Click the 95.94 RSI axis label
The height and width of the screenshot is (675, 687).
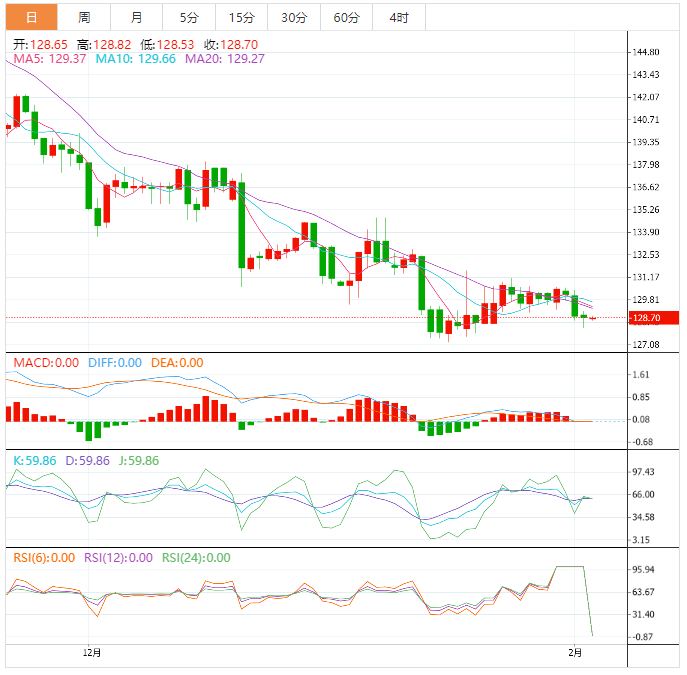click(643, 569)
